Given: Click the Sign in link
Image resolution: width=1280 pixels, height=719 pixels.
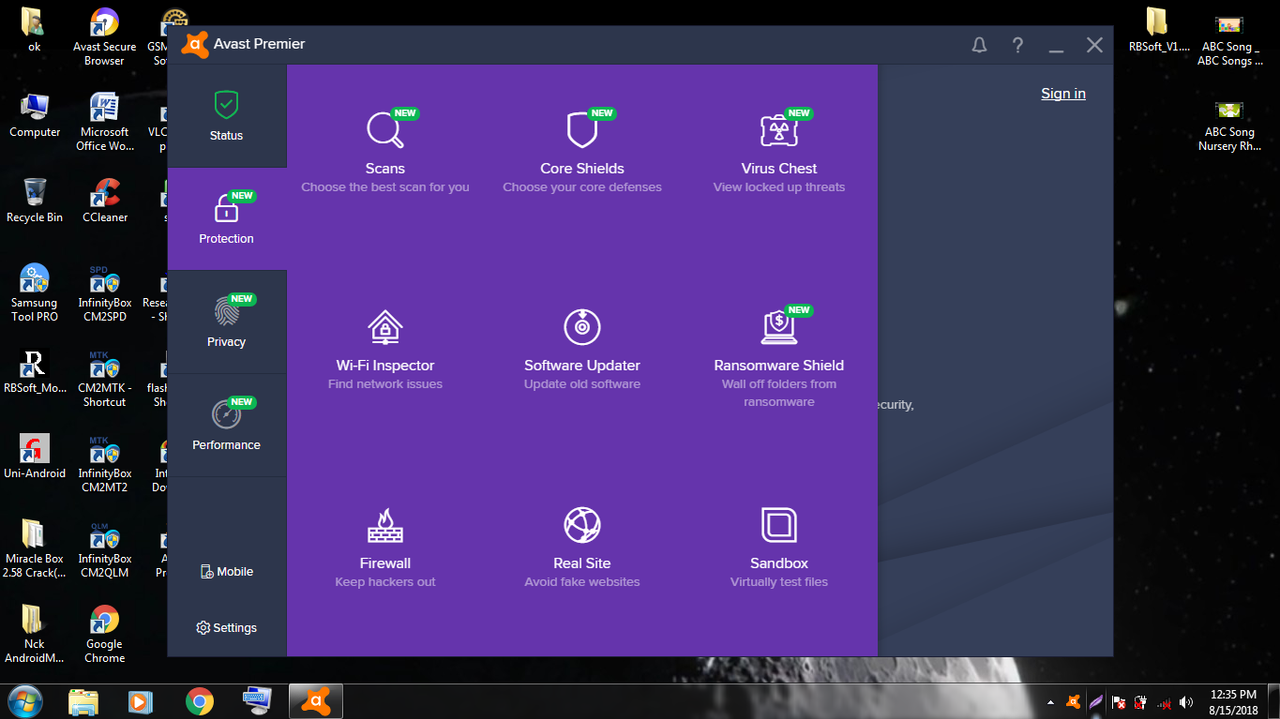Looking at the screenshot, I should click(1063, 93).
